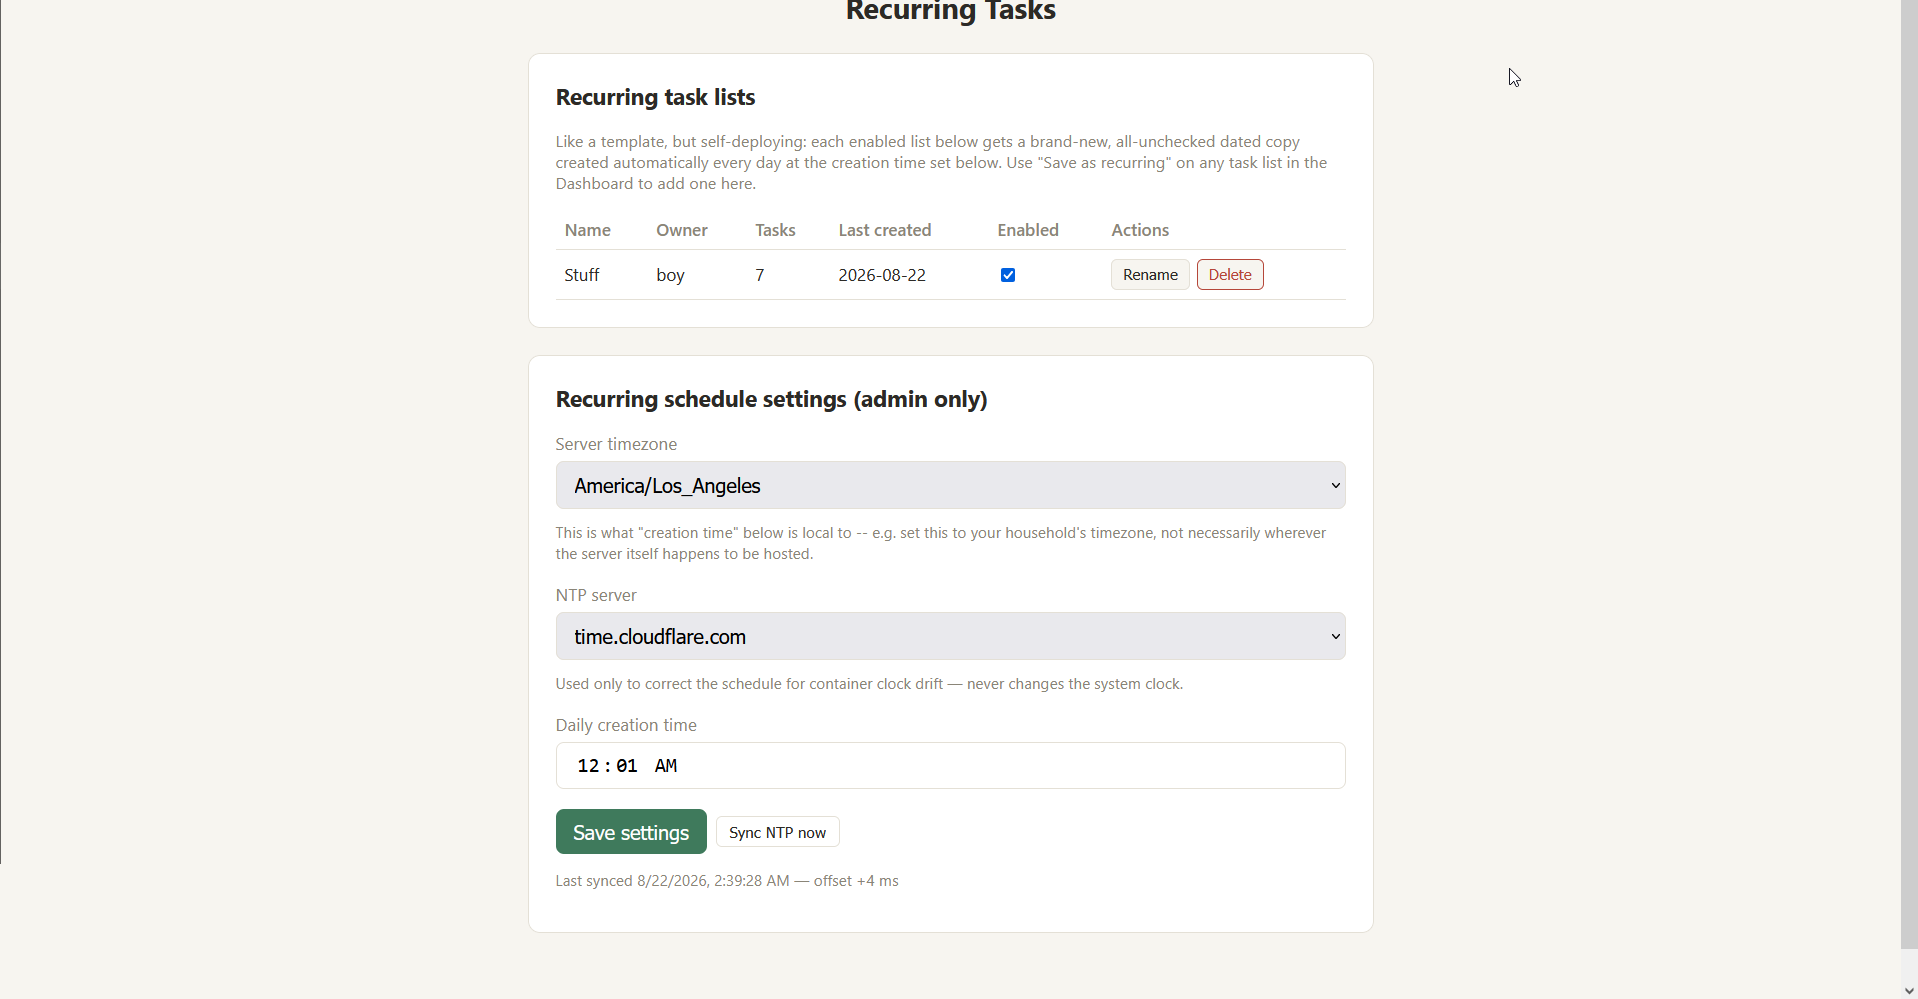Open the Server timezone dropdown
Screen dimensions: 1918x999
[x=950, y=485]
